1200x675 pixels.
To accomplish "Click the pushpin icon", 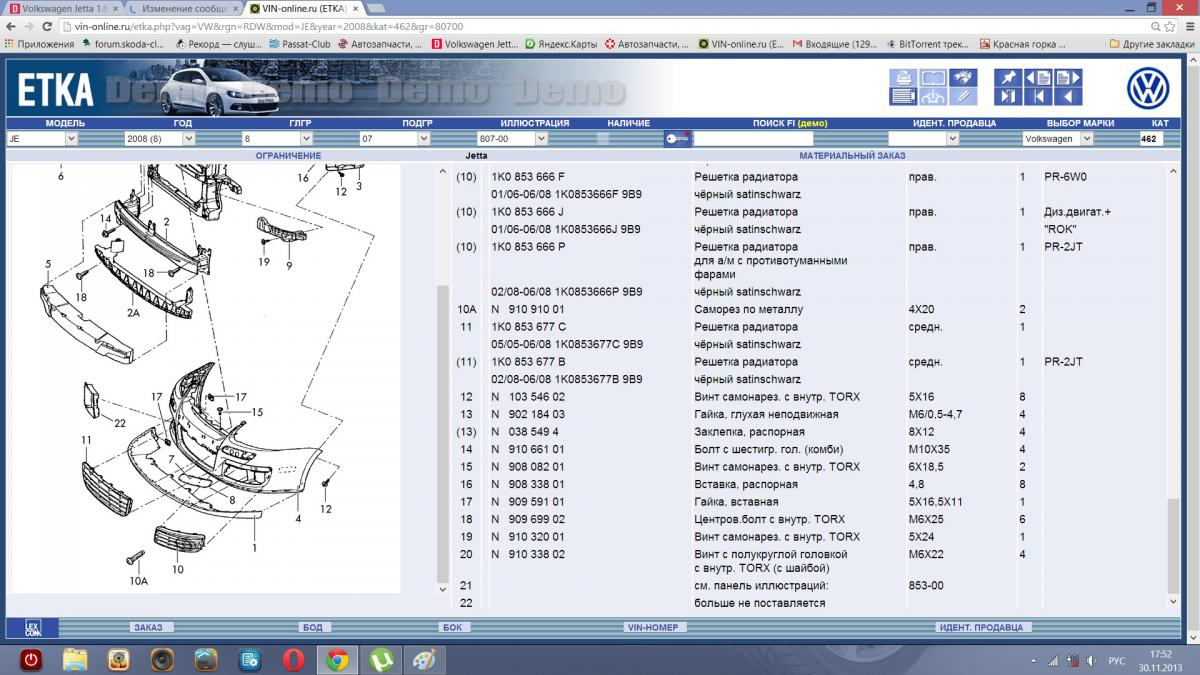I will (x=1007, y=78).
